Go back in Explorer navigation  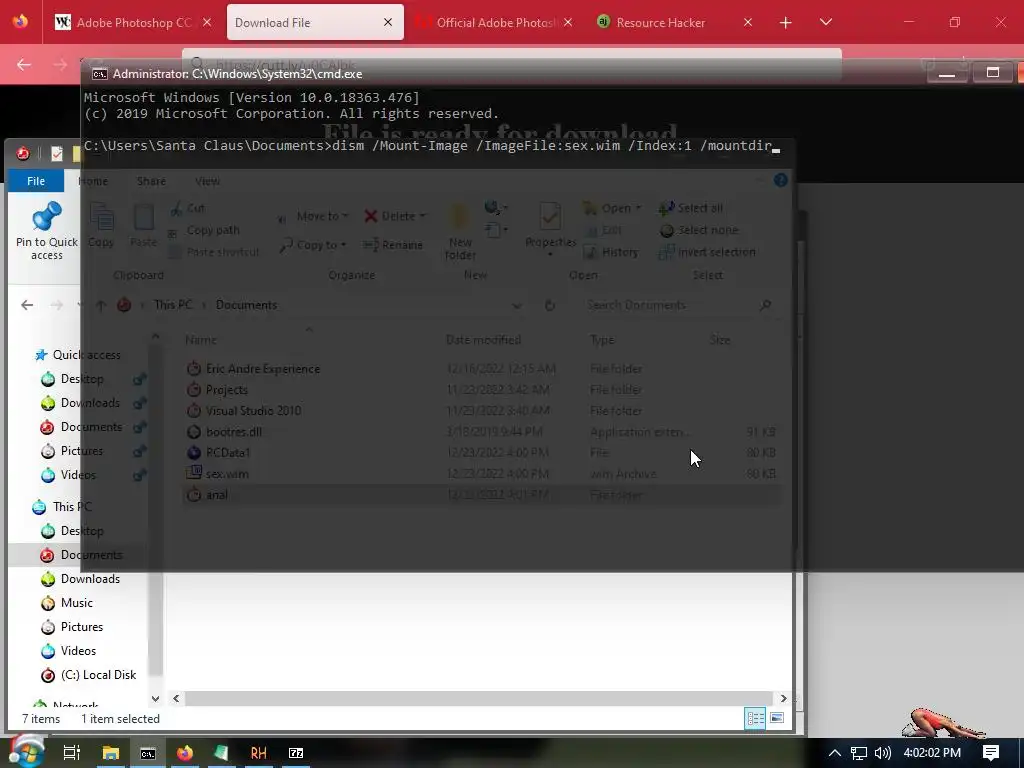coord(27,305)
